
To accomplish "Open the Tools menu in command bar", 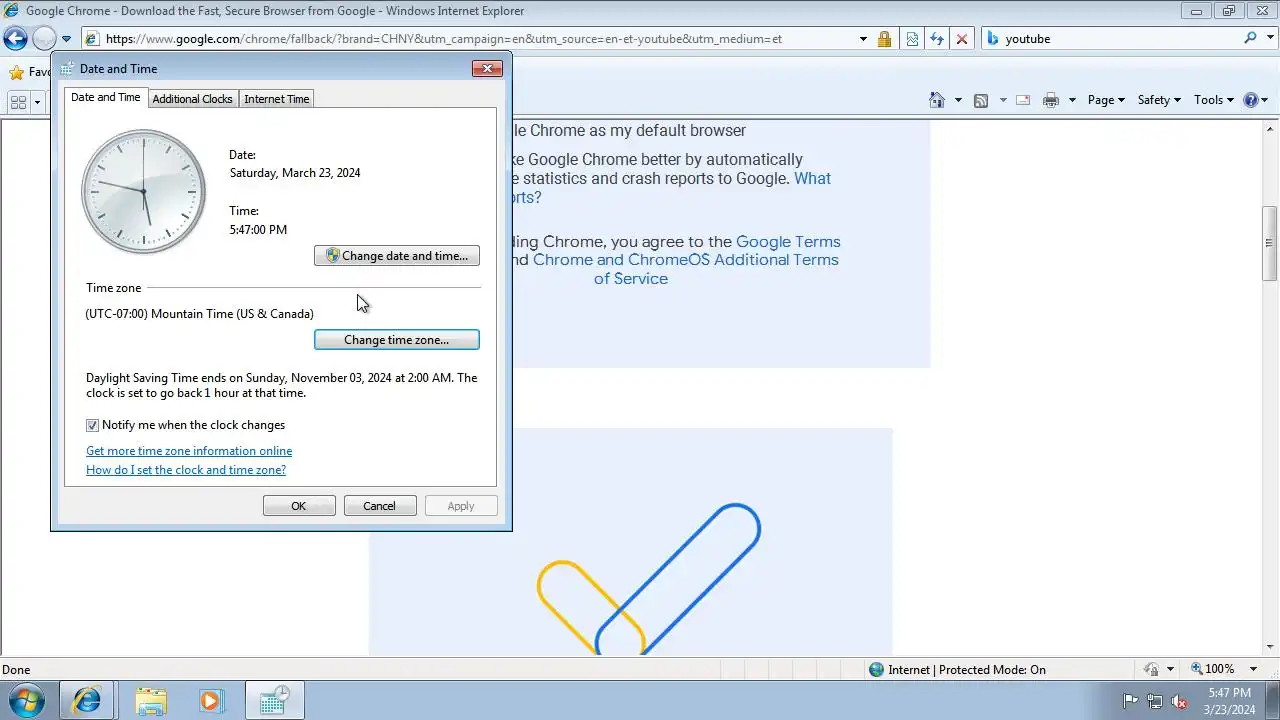I will 1214,100.
